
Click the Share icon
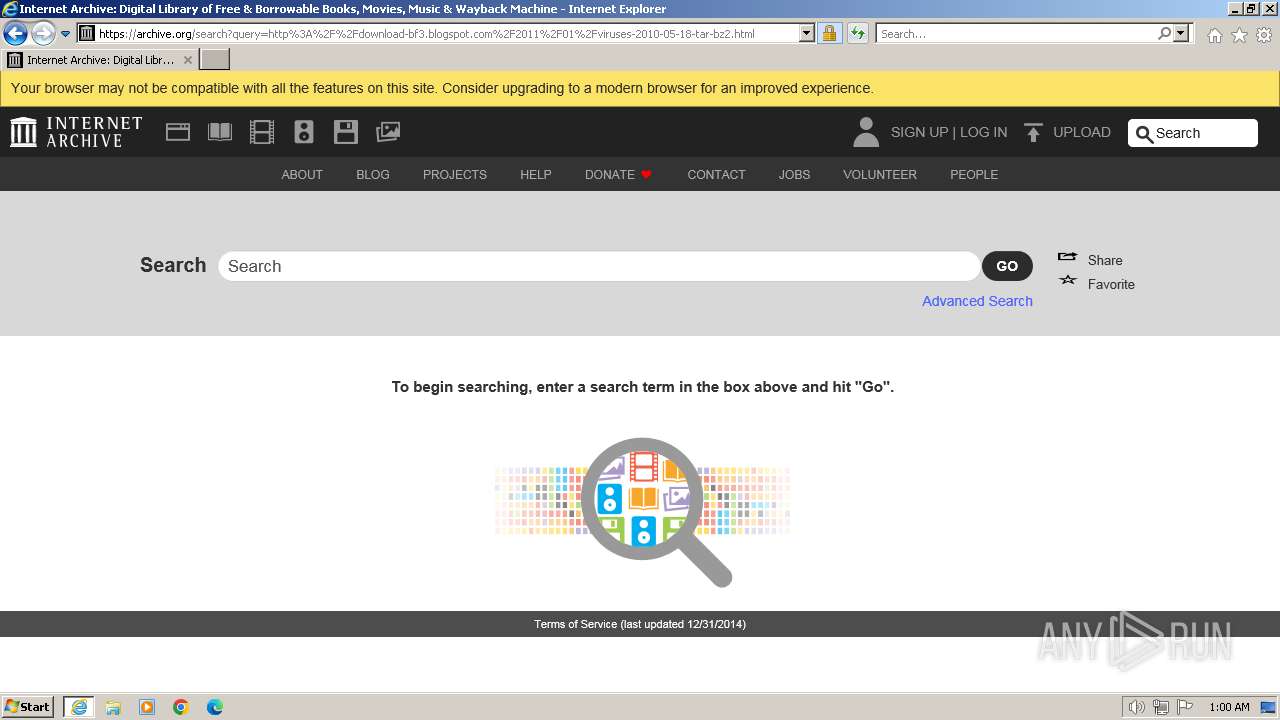coord(1068,258)
